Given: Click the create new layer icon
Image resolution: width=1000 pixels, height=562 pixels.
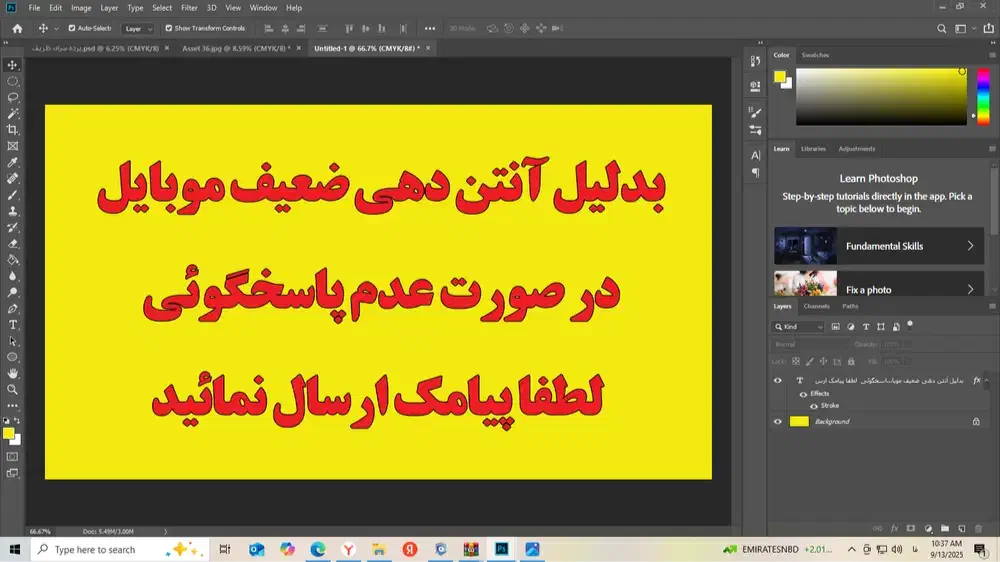Looking at the screenshot, I should point(961,527).
